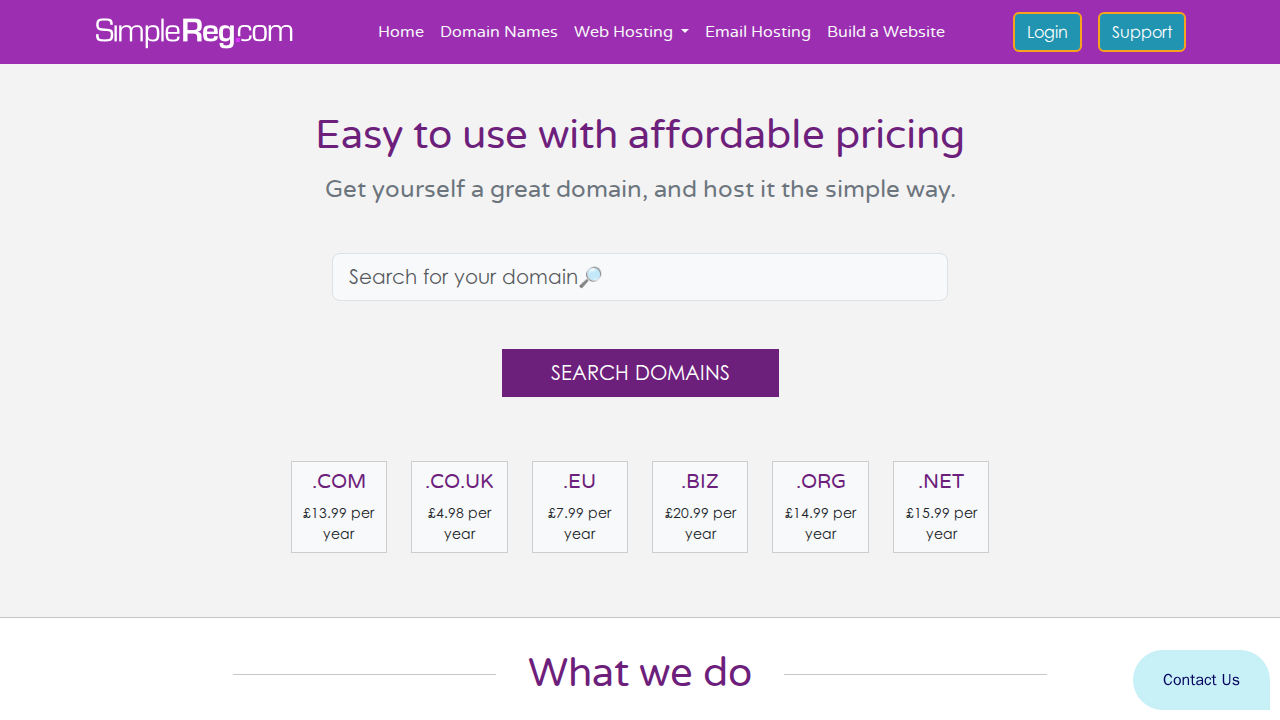Viewport: 1280px width, 720px height.
Task: Click the What we do heading
Action: click(640, 672)
